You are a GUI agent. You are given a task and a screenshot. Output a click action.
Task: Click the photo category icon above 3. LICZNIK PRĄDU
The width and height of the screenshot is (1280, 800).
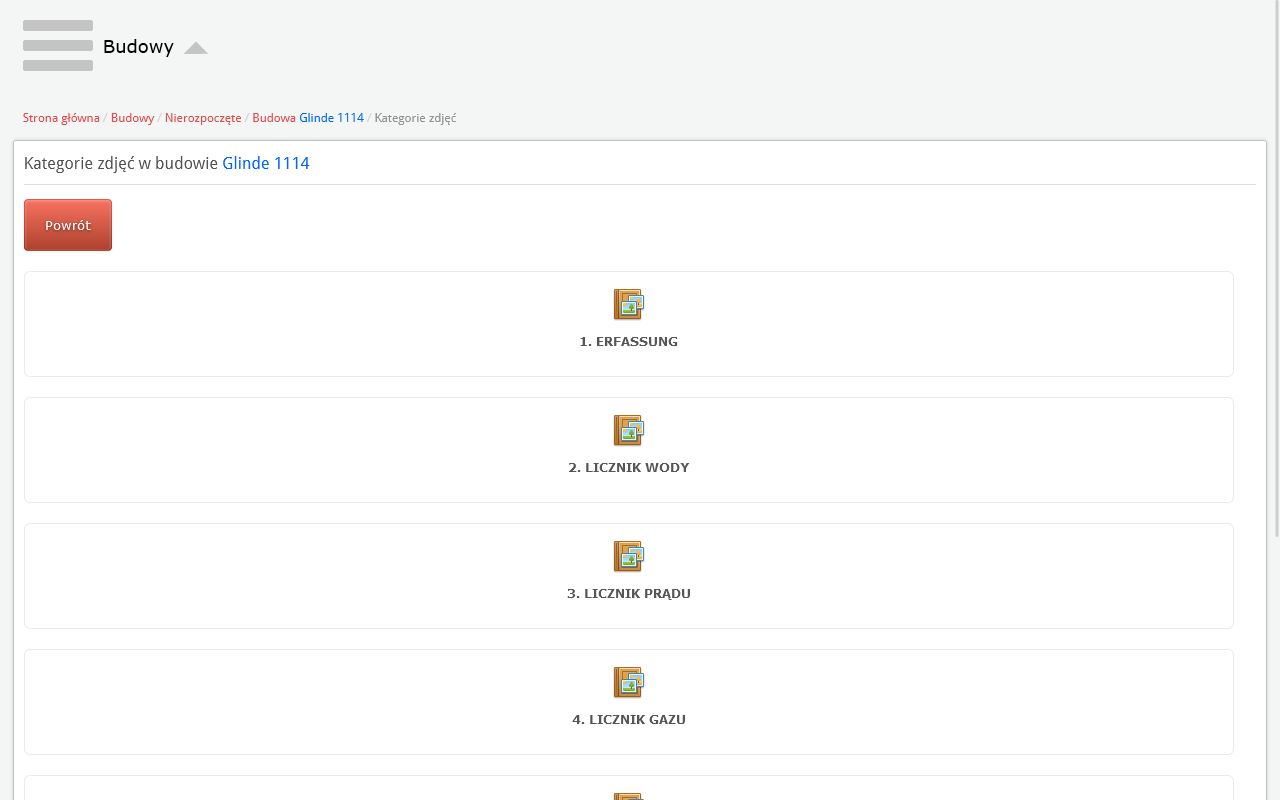point(628,556)
